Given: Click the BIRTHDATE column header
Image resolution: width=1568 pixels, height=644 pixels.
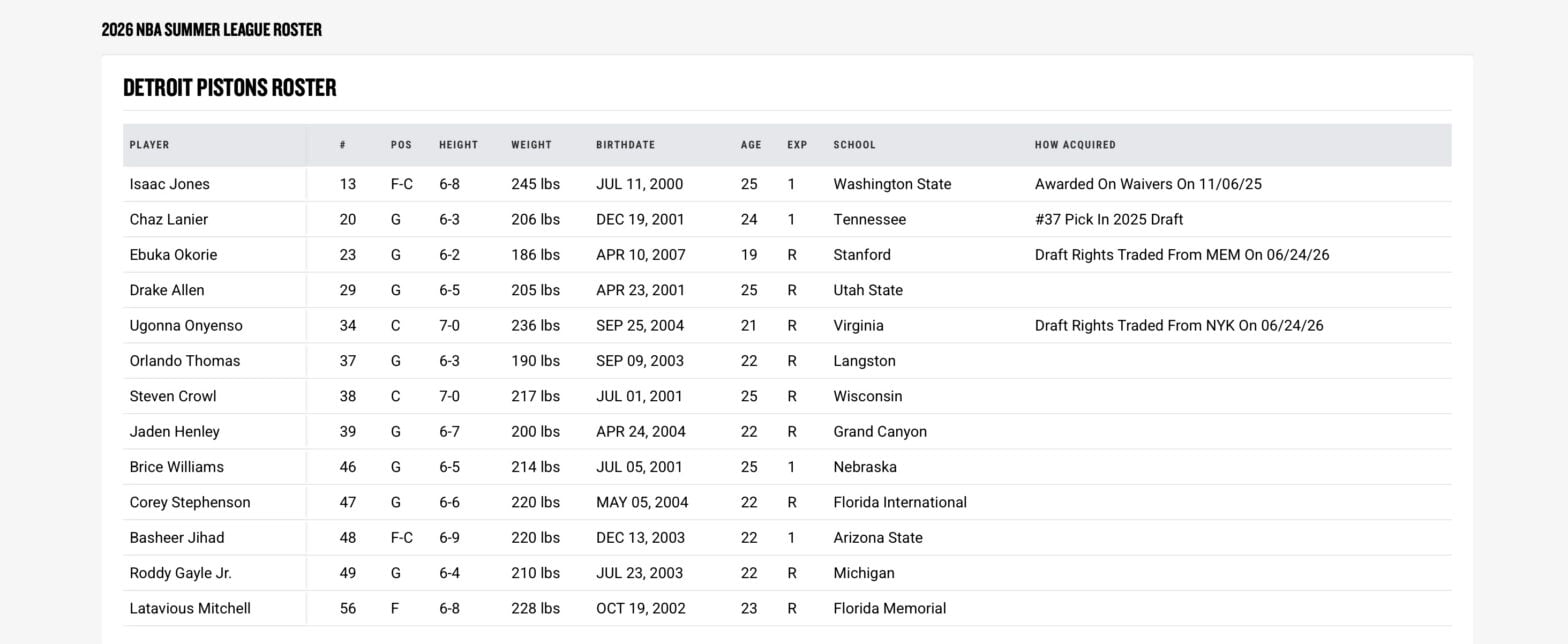Looking at the screenshot, I should 626,145.
